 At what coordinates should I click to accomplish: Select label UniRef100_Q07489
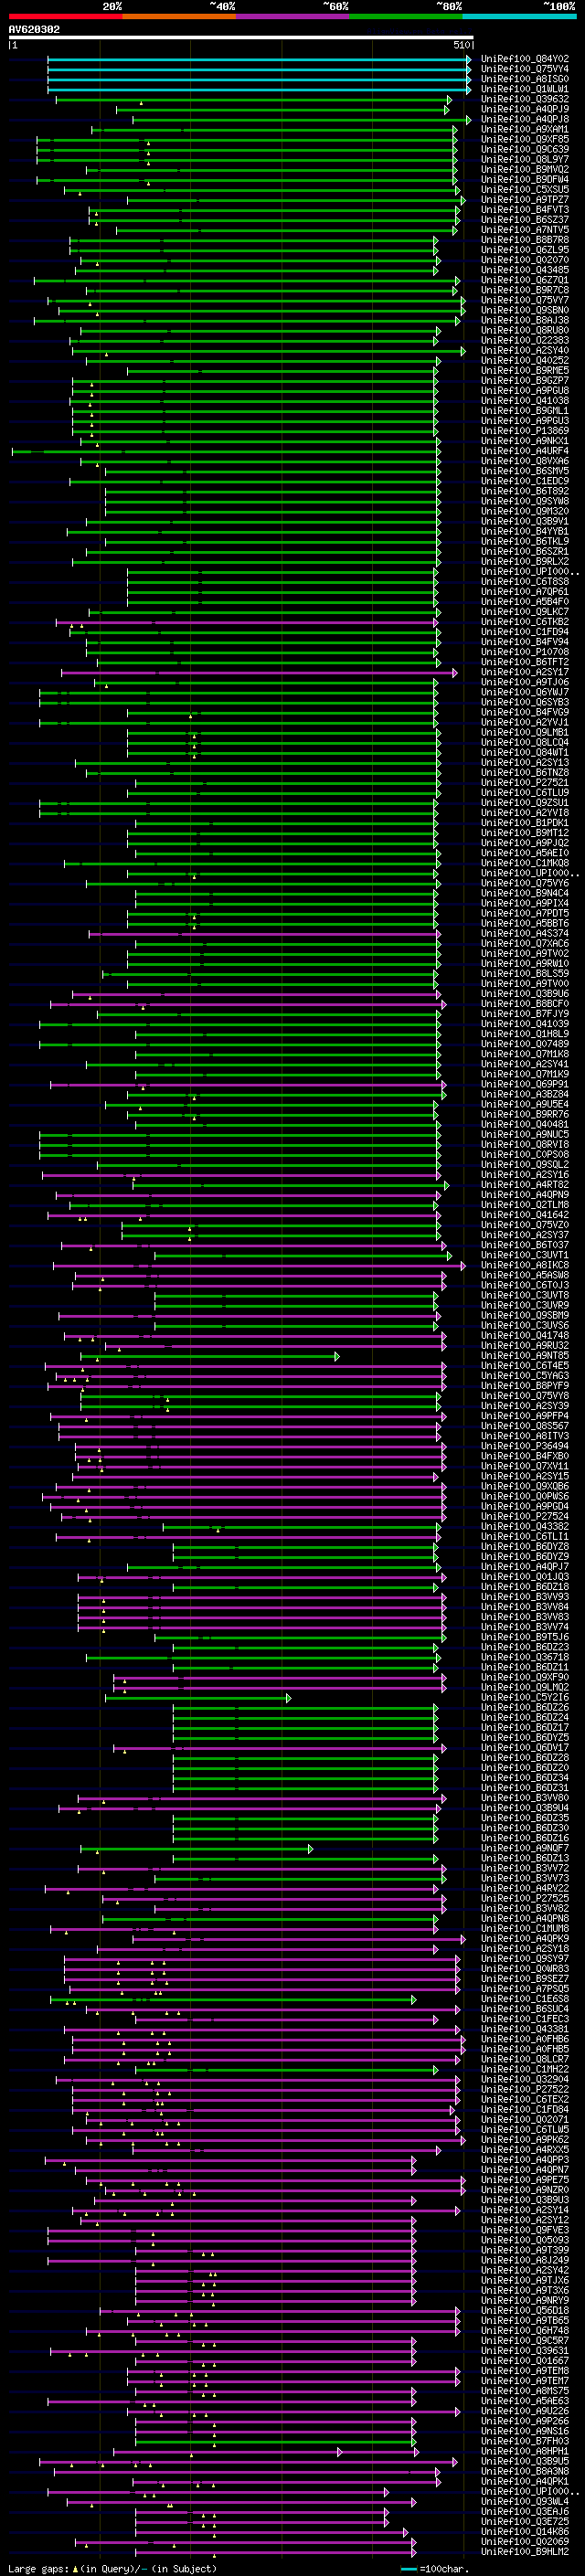coord(524,1044)
